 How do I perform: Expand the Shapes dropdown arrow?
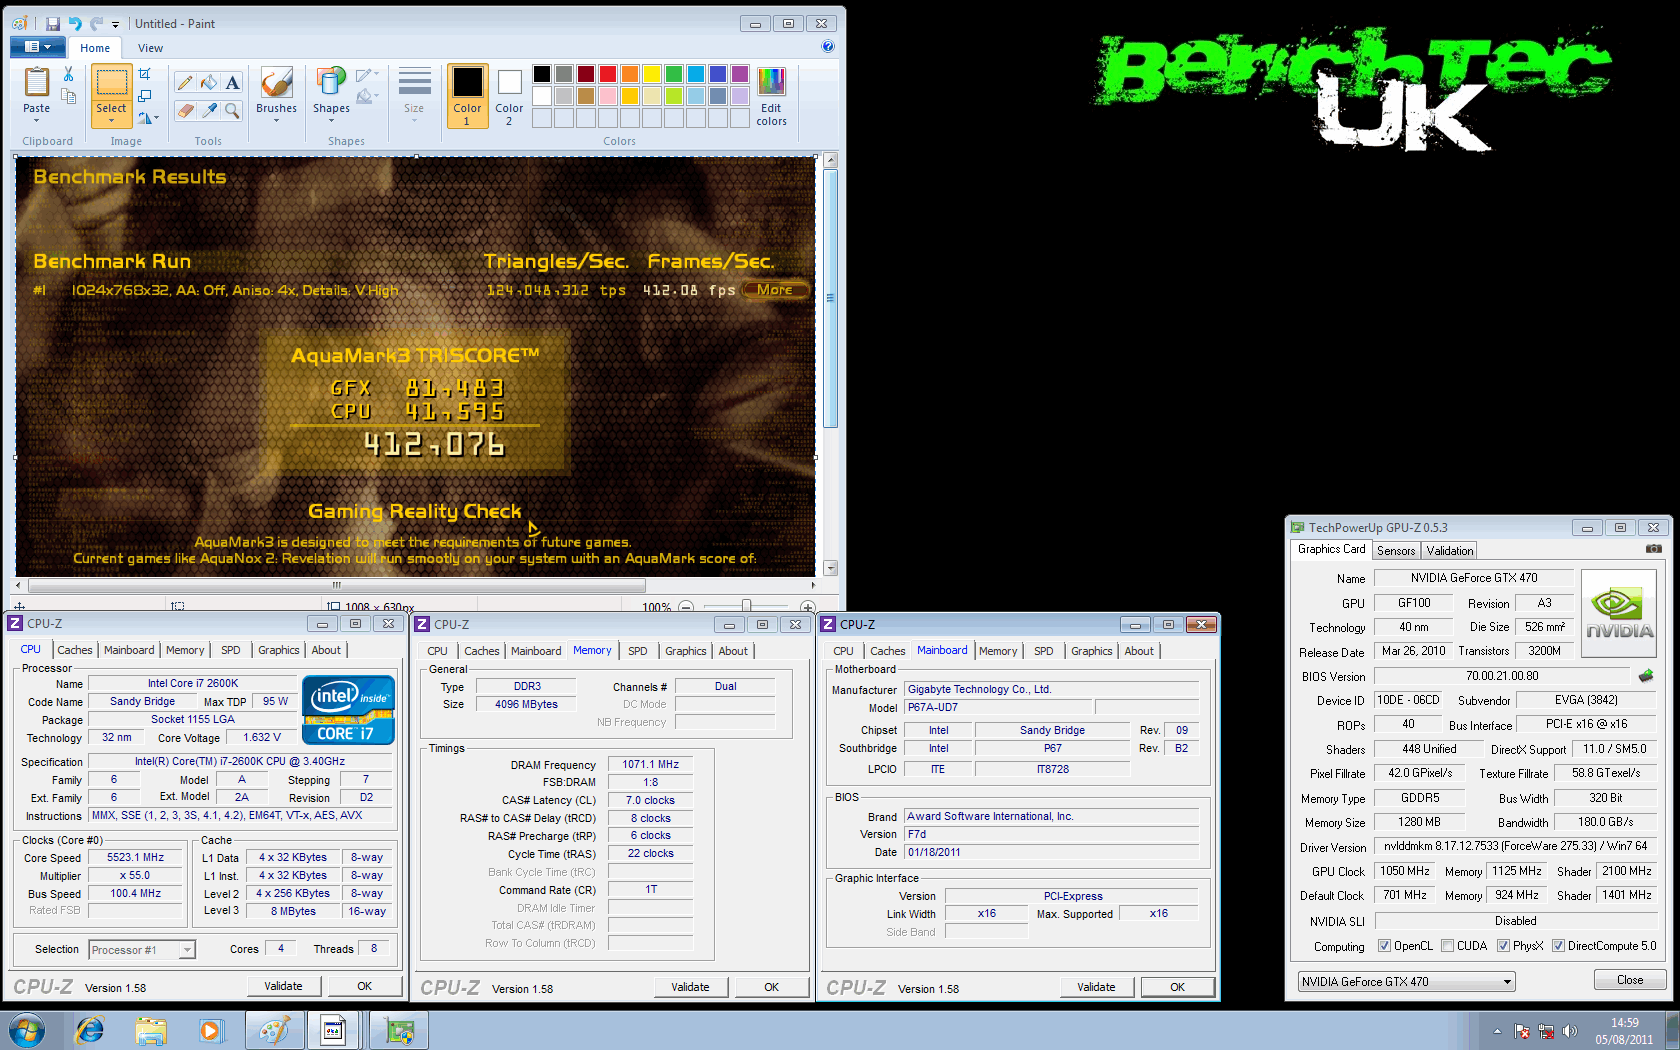tap(331, 120)
